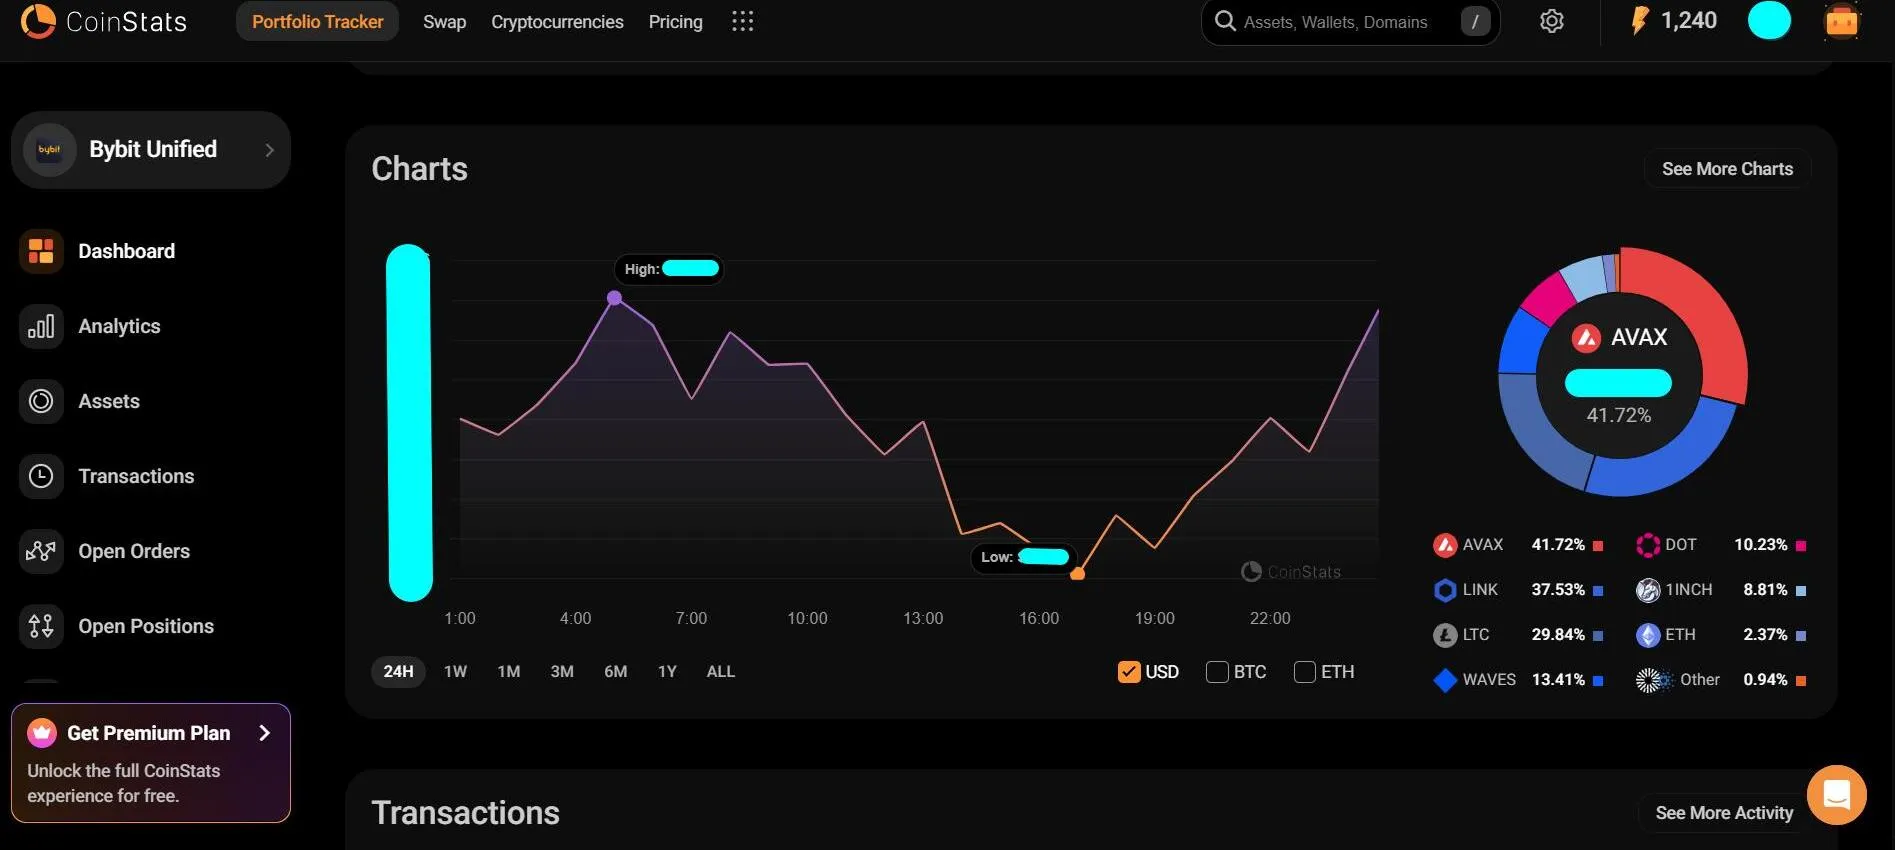This screenshot has height=850, width=1895.
Task: Click the search magnifier icon
Action: click(1225, 21)
